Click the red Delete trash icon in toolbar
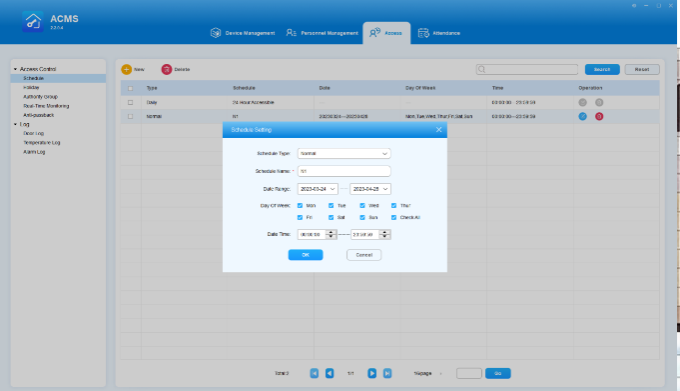The image size is (680, 391). coord(167,69)
